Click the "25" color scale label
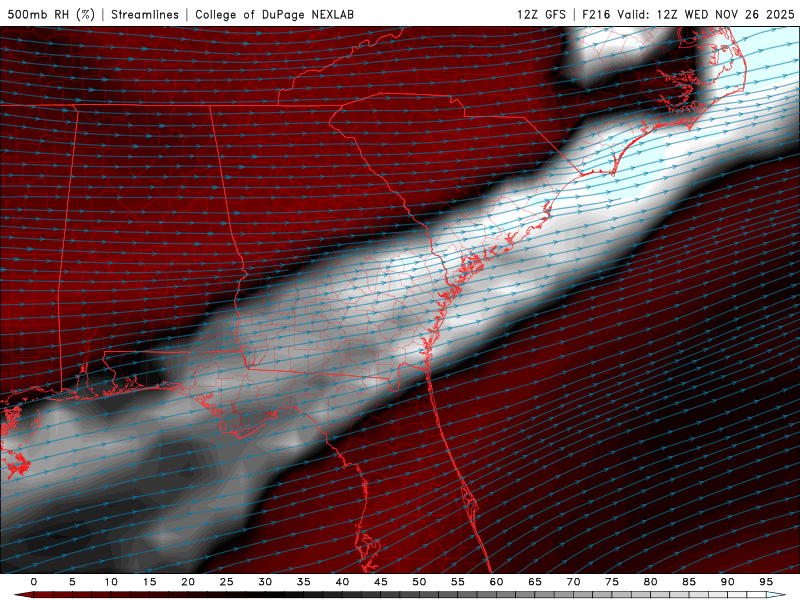This screenshot has height=600, width=800. tap(227, 582)
